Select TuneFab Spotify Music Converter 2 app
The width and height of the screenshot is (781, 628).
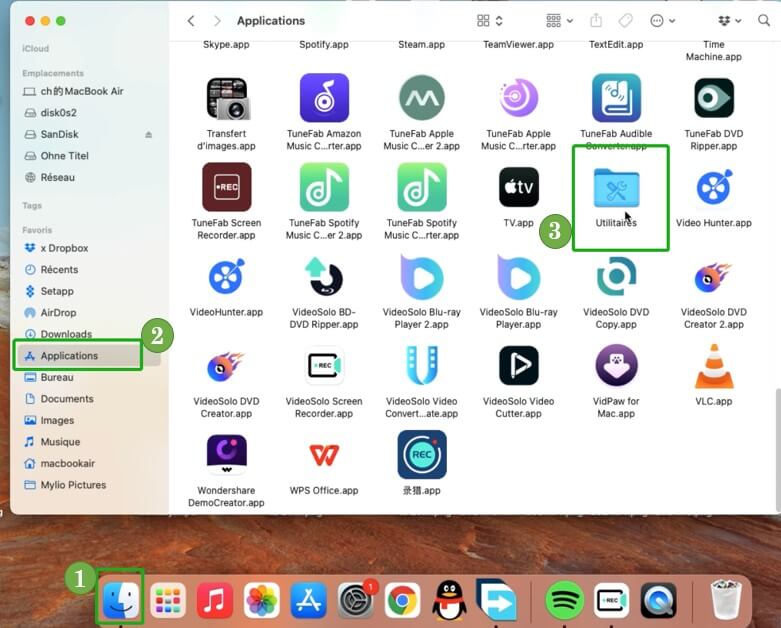click(324, 187)
